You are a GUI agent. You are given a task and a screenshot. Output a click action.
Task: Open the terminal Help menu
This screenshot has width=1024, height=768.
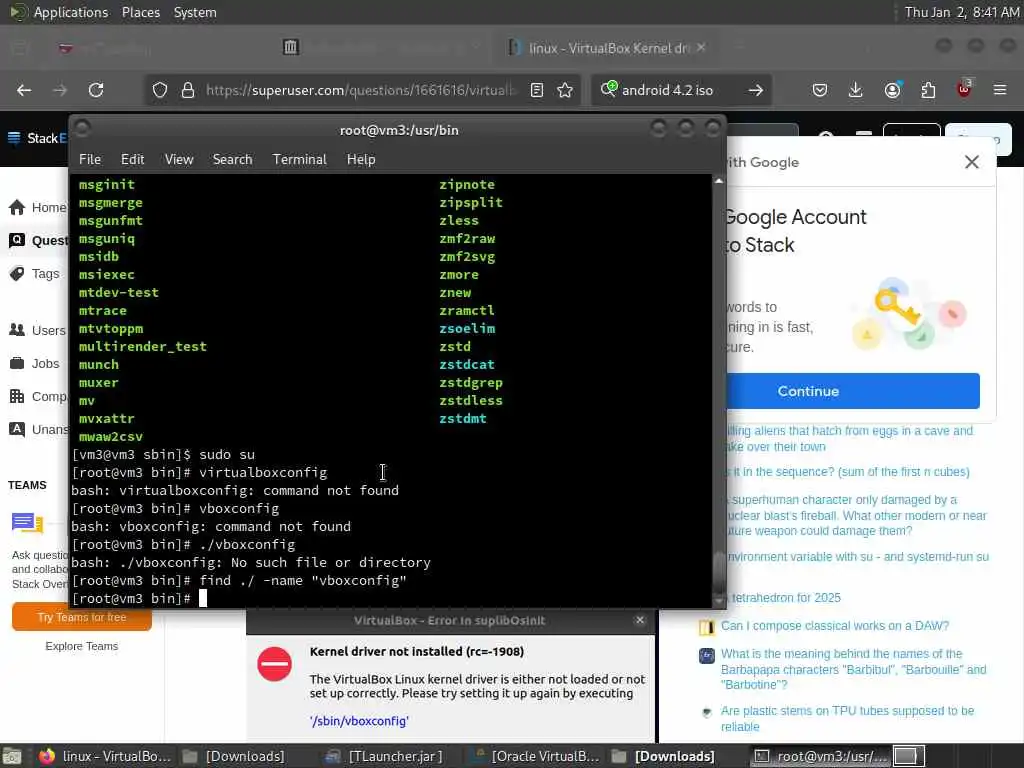click(361, 159)
